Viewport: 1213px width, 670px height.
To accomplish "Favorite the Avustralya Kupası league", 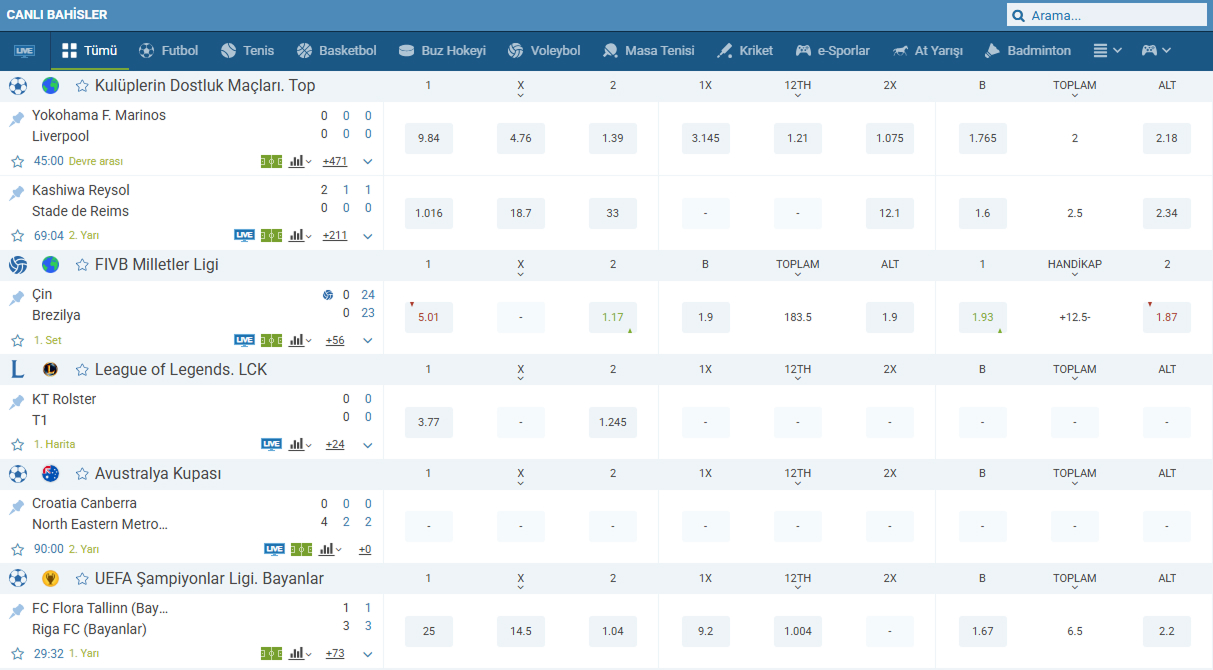I will [x=82, y=474].
